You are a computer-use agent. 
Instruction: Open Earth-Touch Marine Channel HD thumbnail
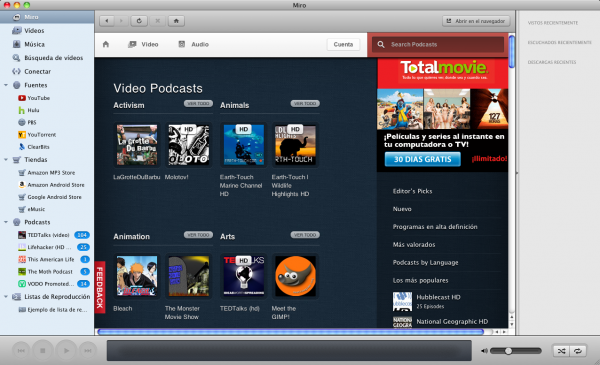click(244, 145)
